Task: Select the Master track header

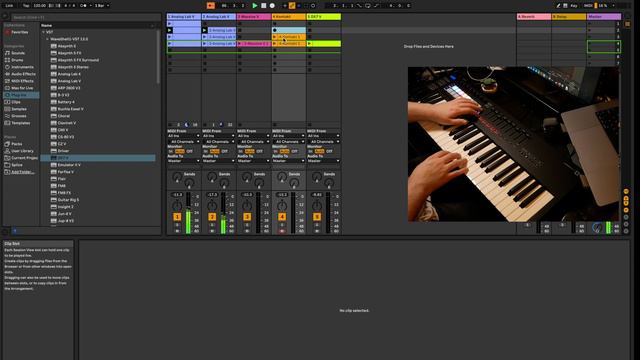Action: [x=604, y=17]
